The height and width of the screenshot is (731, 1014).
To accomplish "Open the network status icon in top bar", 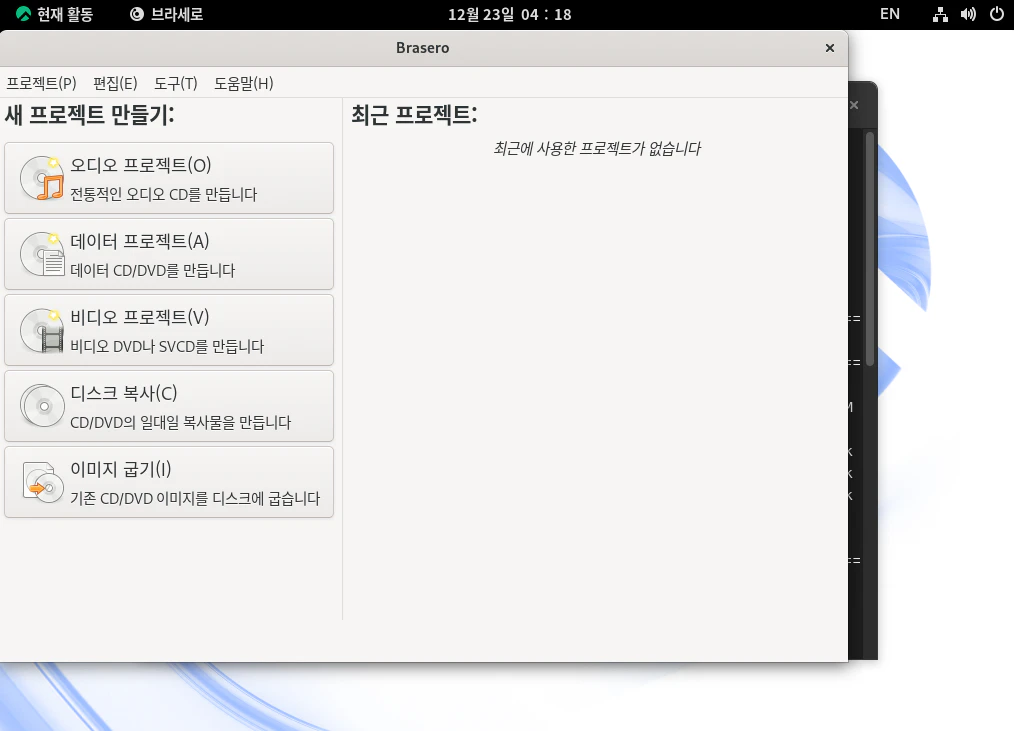I will 940,14.
